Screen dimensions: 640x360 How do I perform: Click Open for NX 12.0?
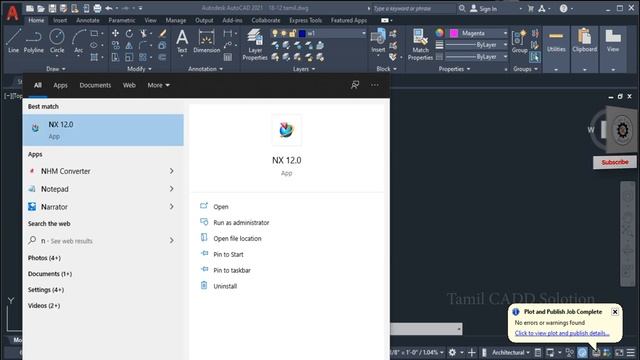pos(221,207)
